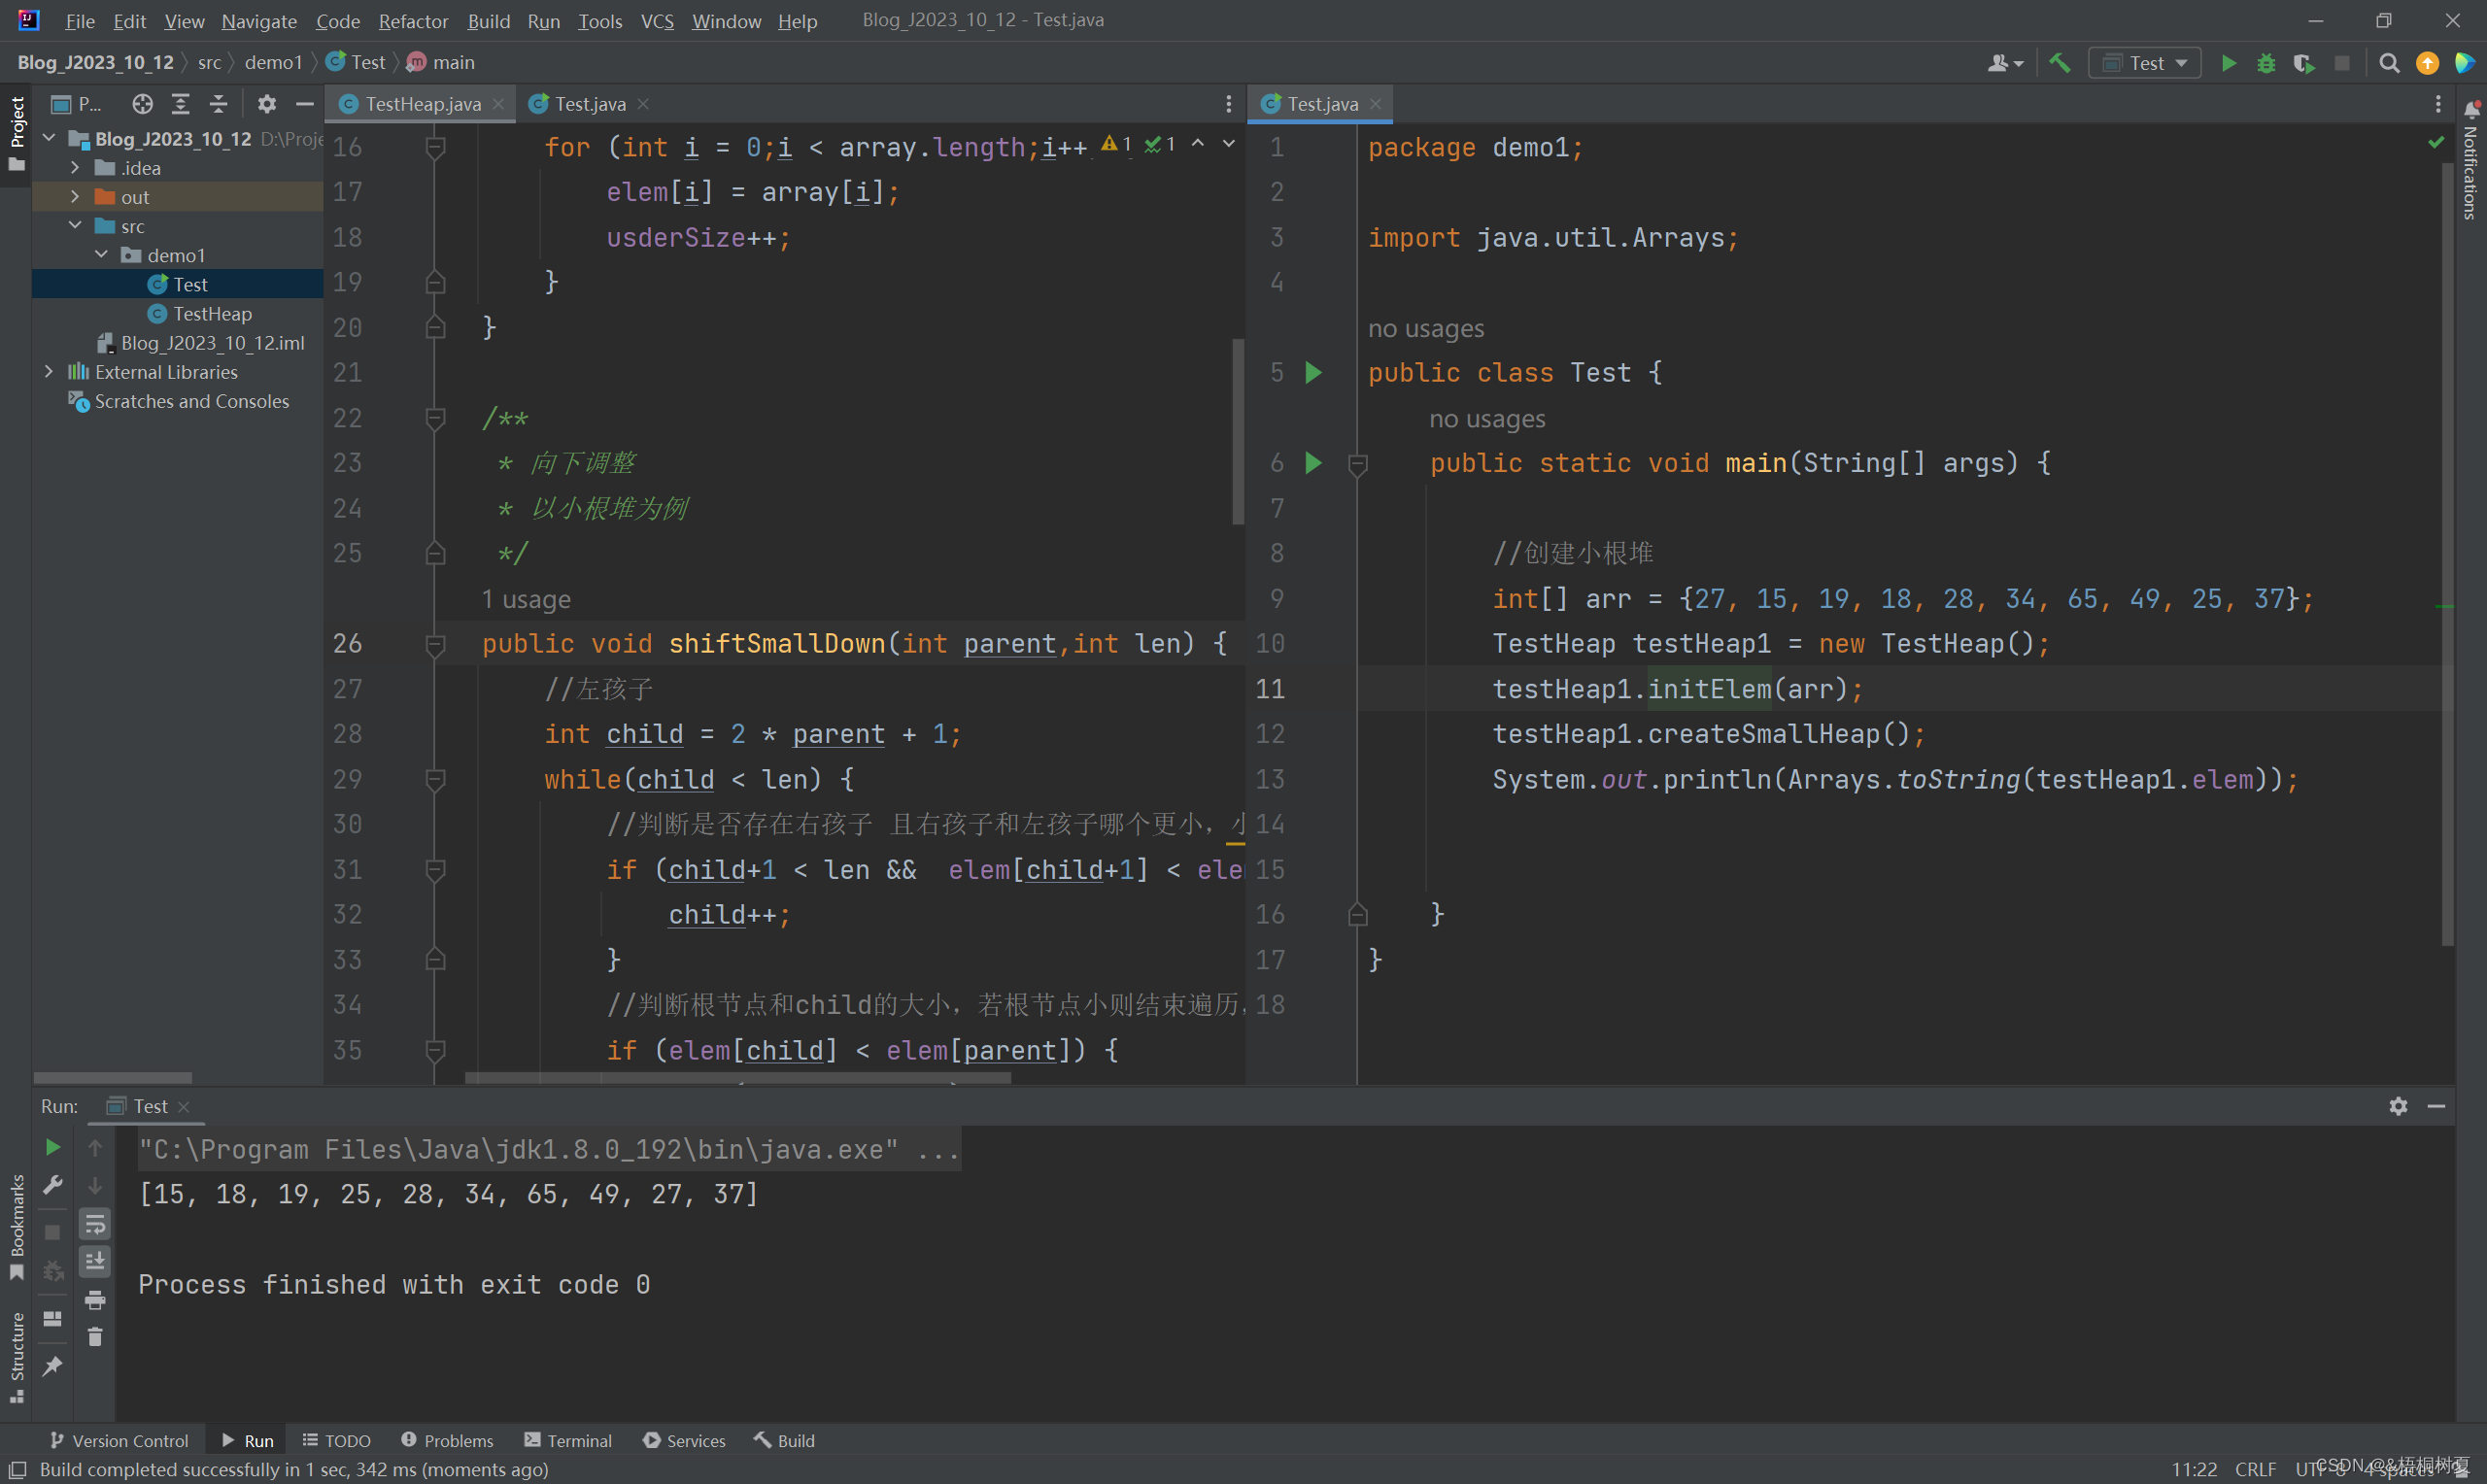The height and width of the screenshot is (1484, 2487).
Task: Run with coverage icon in toolbar
Action: (2304, 63)
